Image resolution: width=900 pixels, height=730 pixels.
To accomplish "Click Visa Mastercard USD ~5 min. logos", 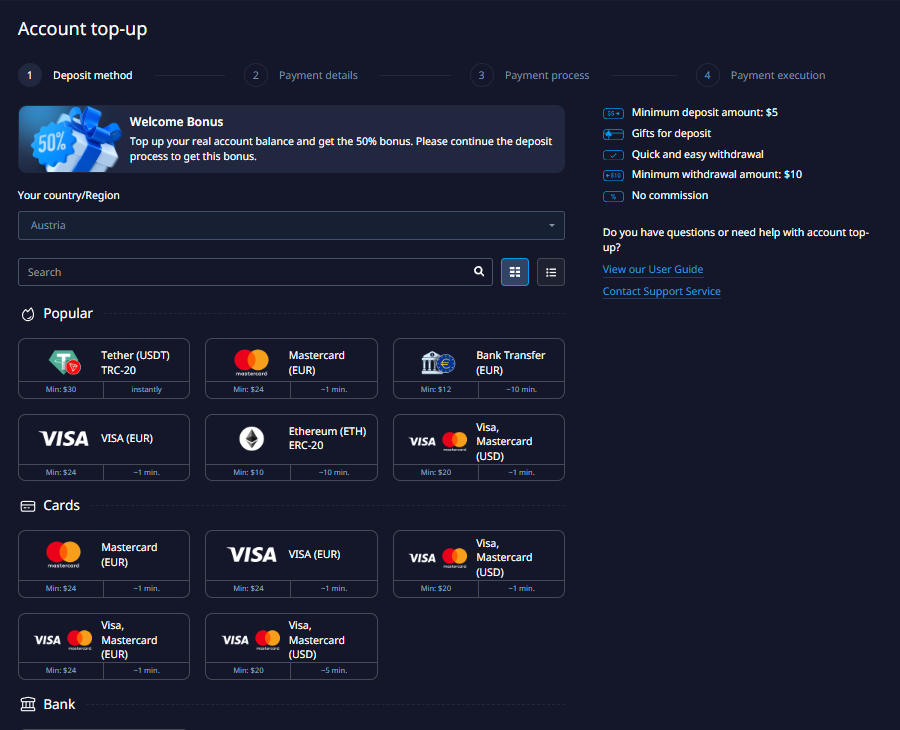I will (x=251, y=640).
